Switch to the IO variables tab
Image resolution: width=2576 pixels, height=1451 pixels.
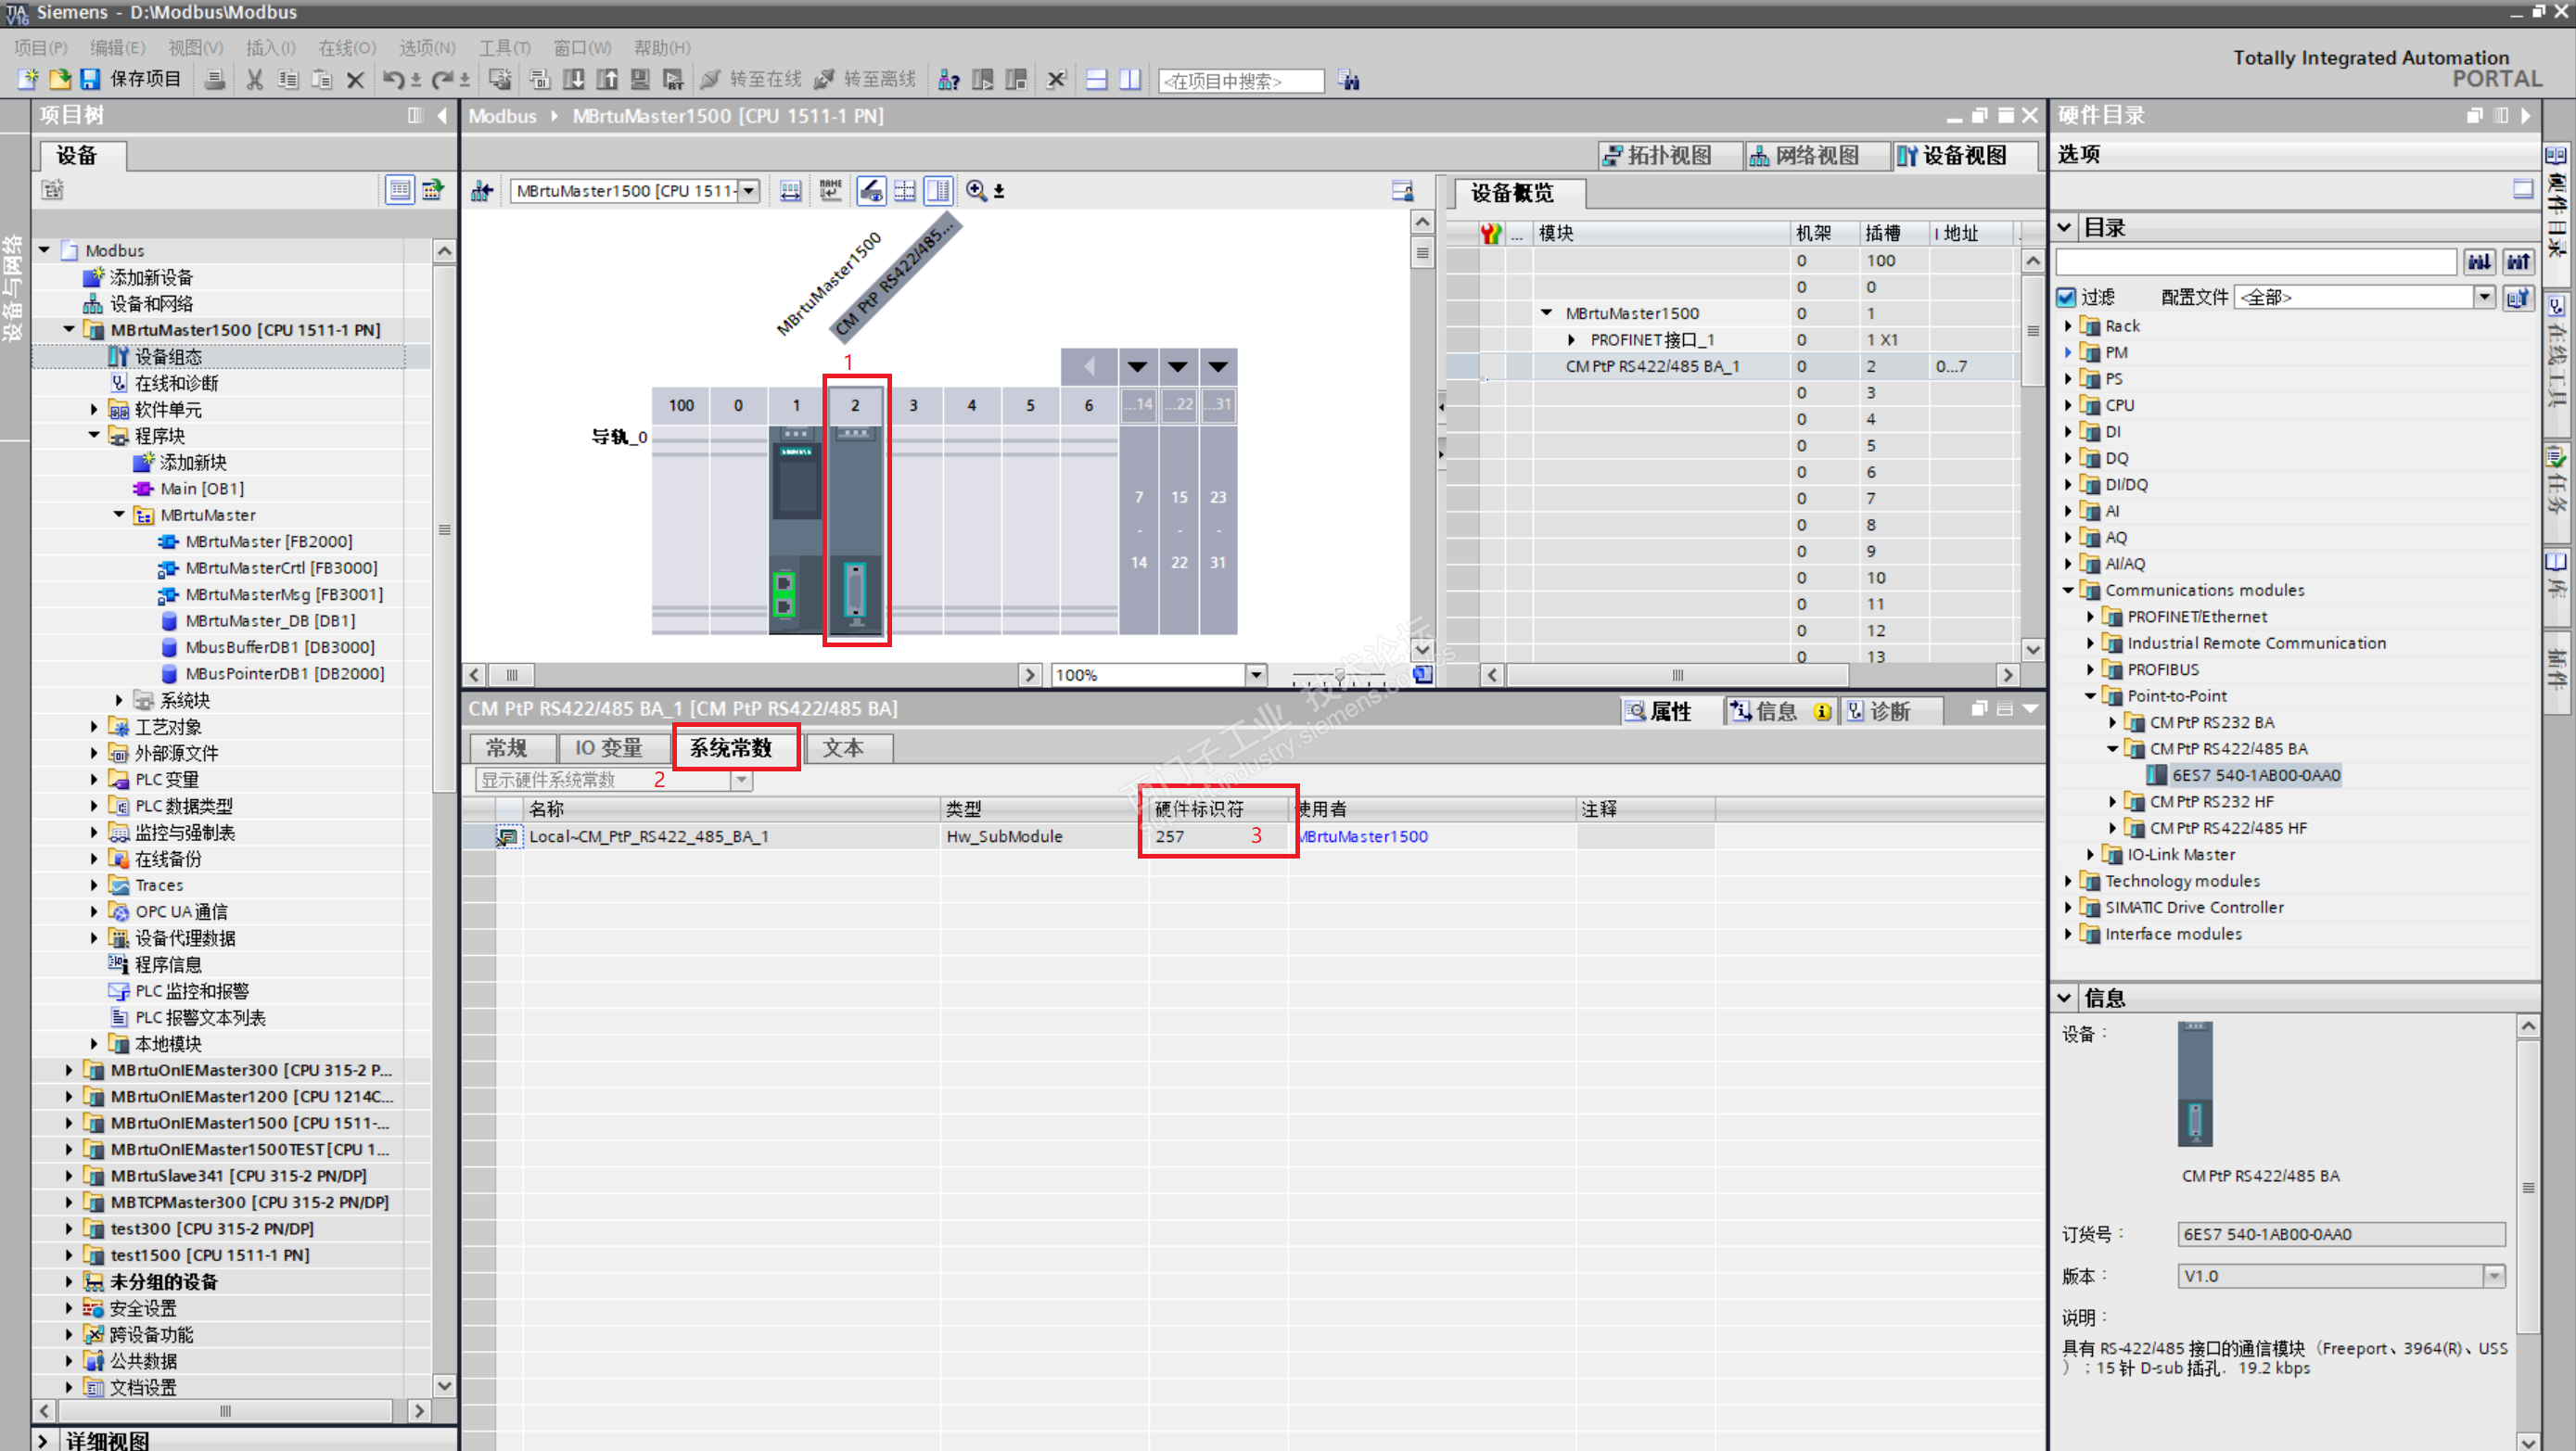click(x=608, y=748)
